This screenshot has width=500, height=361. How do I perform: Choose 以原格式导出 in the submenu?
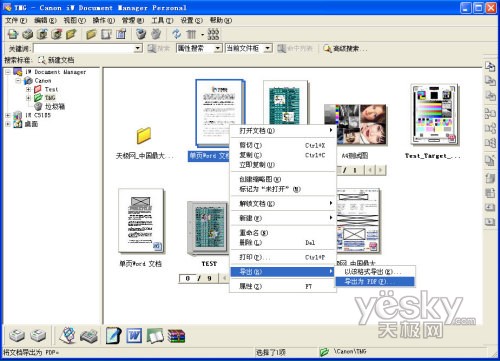point(375,272)
